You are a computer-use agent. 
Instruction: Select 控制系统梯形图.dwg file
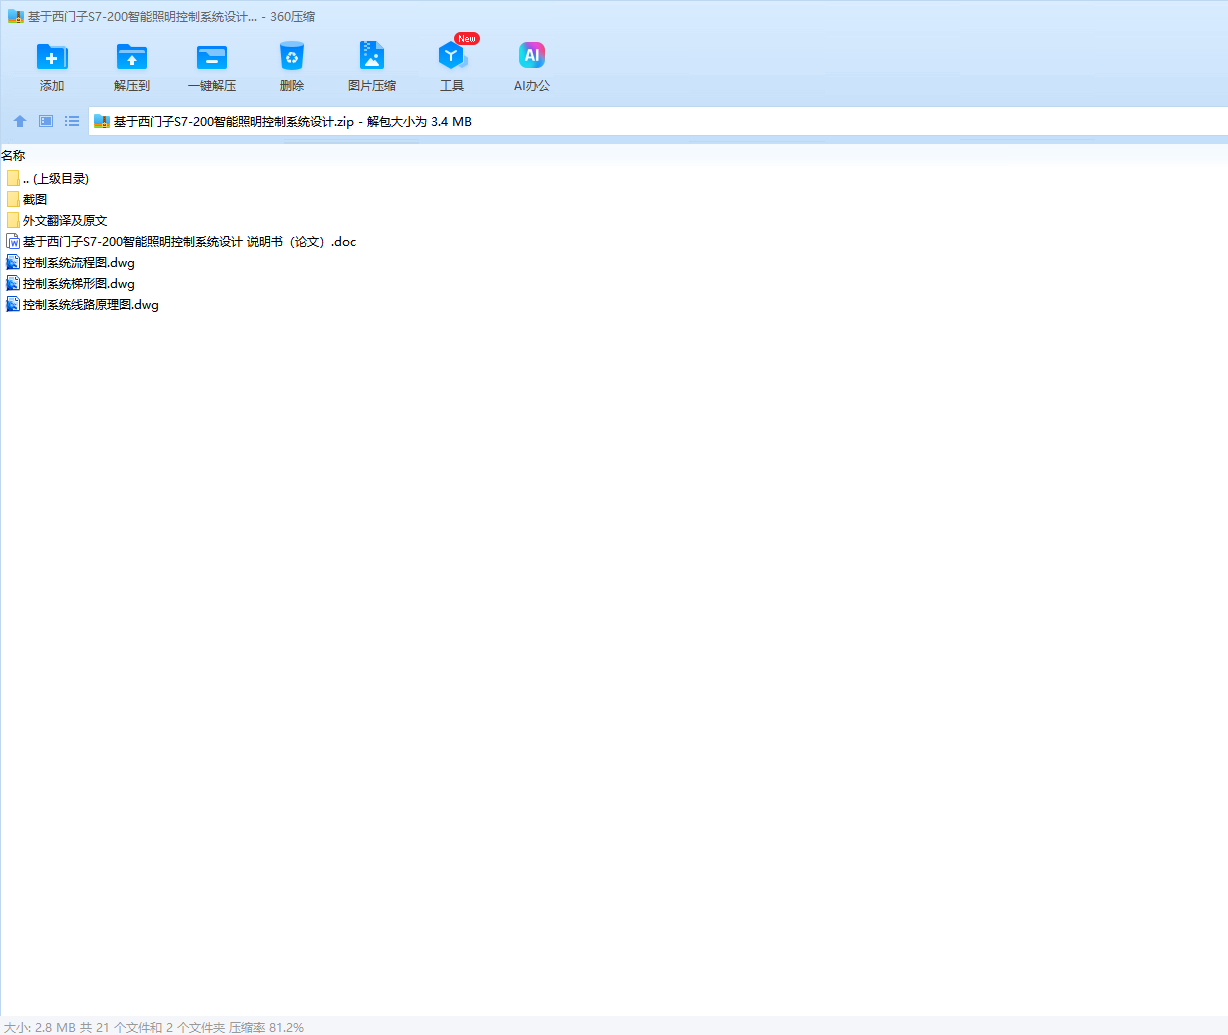pos(70,284)
